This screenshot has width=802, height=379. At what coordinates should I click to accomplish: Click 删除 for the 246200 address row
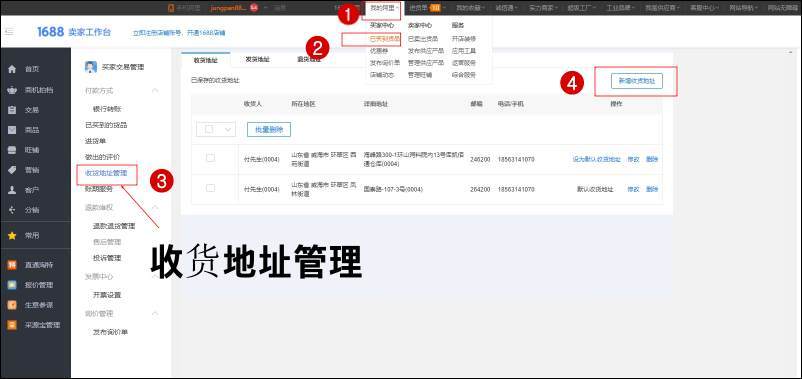click(652, 160)
